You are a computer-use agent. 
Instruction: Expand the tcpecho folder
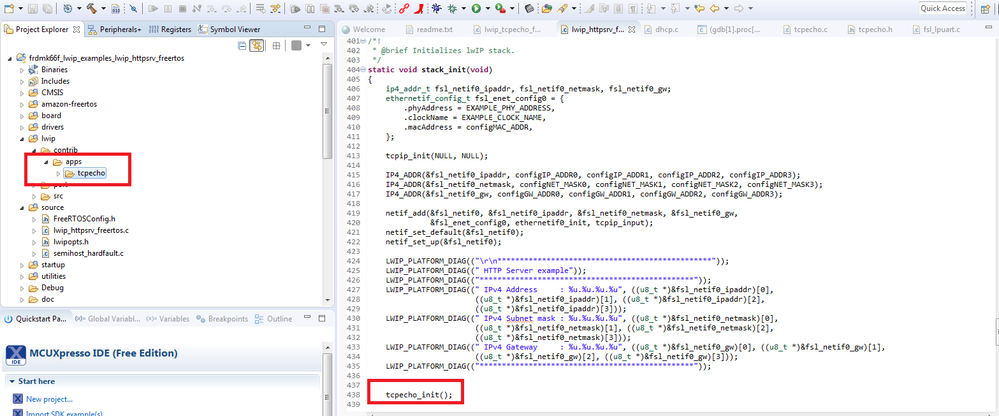point(59,173)
